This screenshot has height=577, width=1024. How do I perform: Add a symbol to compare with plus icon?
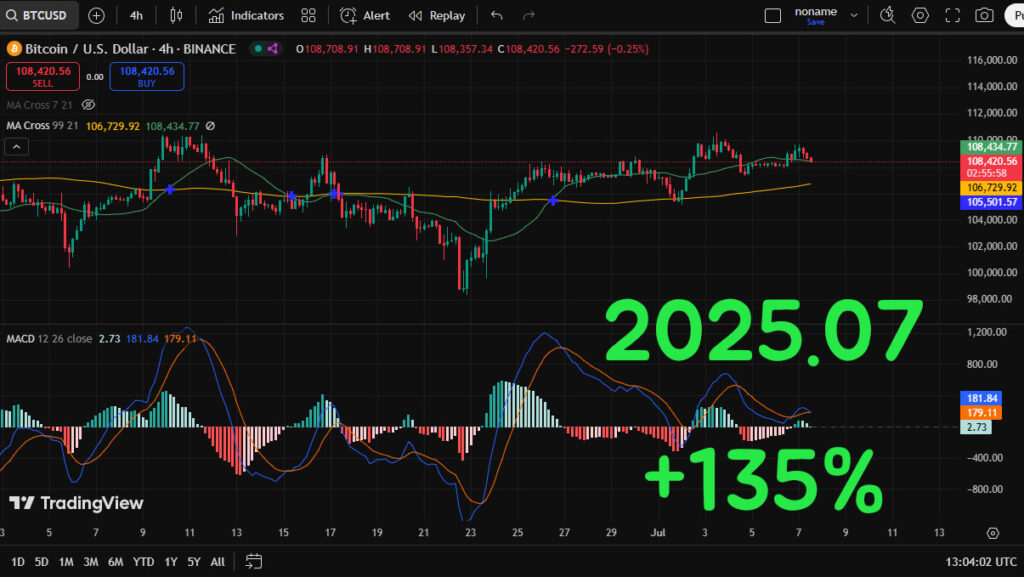click(x=96, y=16)
